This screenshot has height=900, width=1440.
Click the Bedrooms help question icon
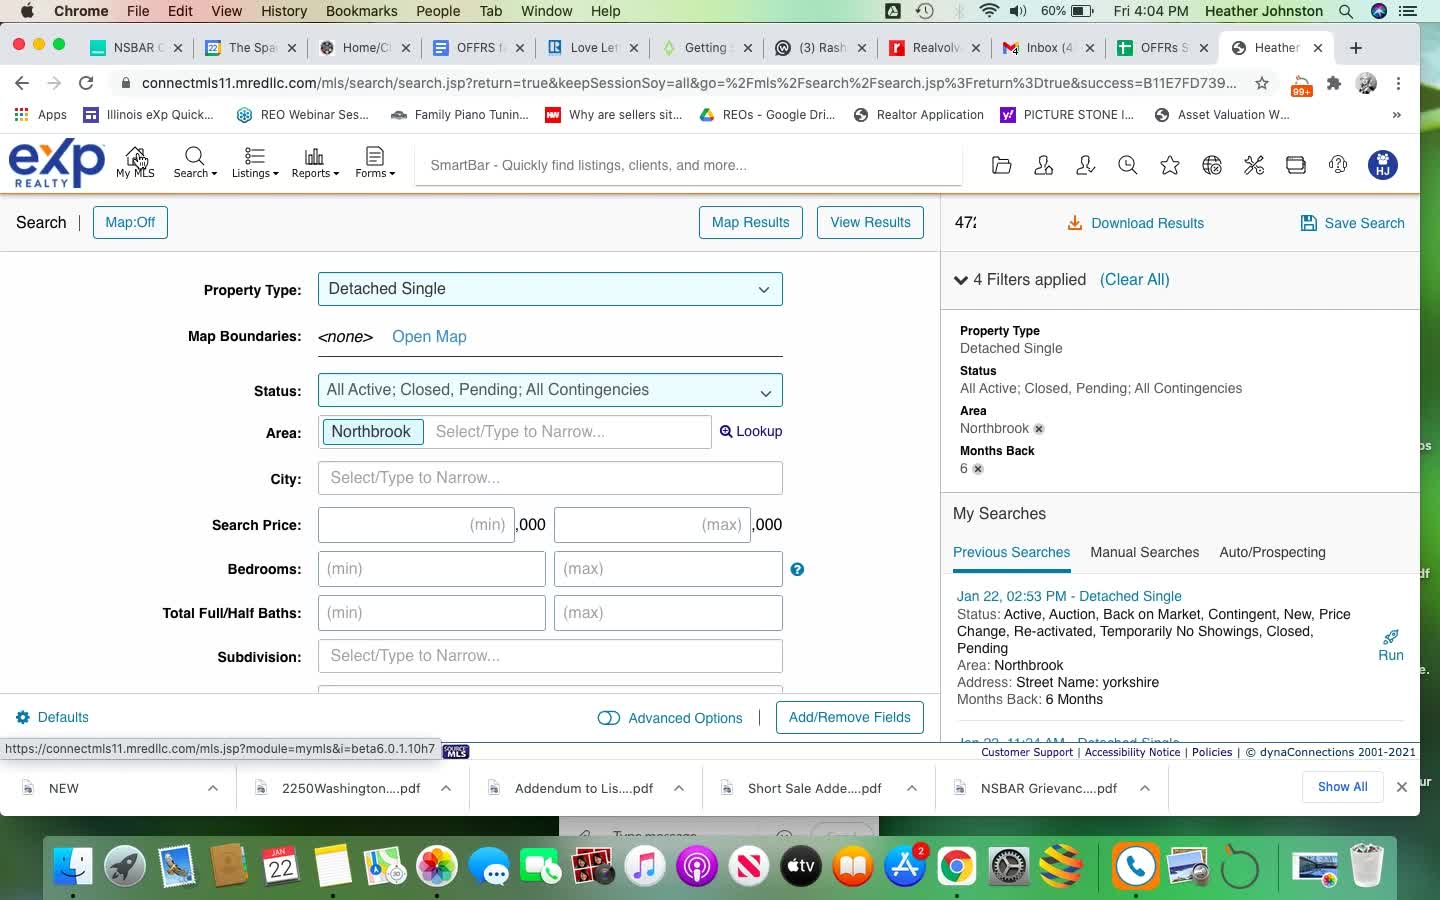(x=797, y=569)
